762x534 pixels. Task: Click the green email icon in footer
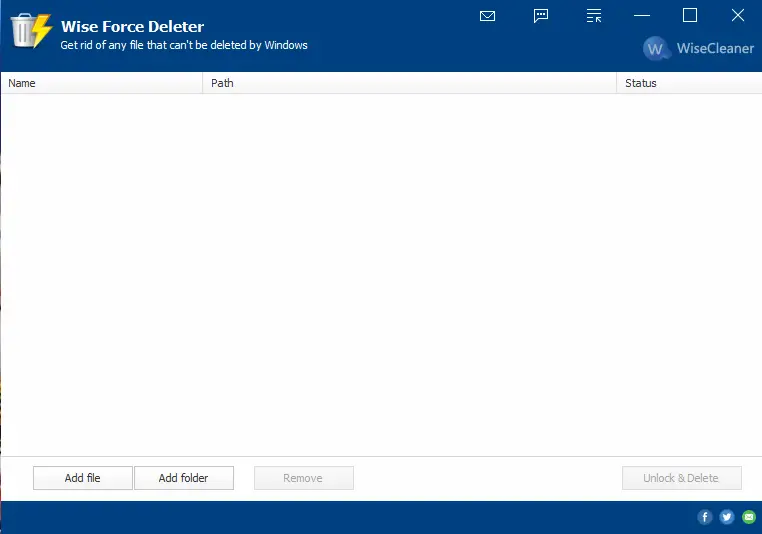pyautogui.click(x=749, y=517)
